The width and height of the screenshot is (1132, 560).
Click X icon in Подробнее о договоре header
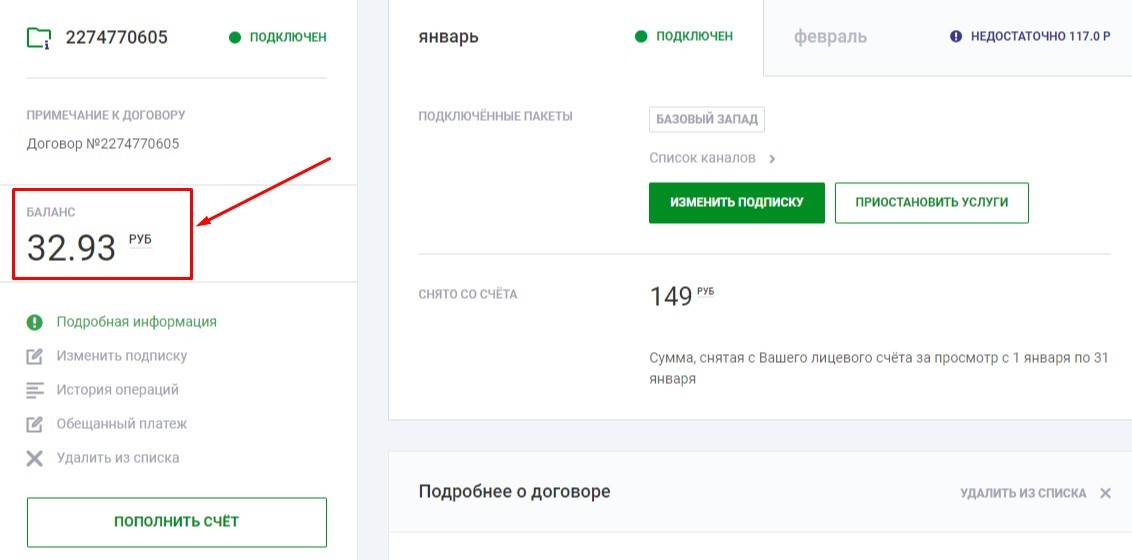coord(1105,494)
